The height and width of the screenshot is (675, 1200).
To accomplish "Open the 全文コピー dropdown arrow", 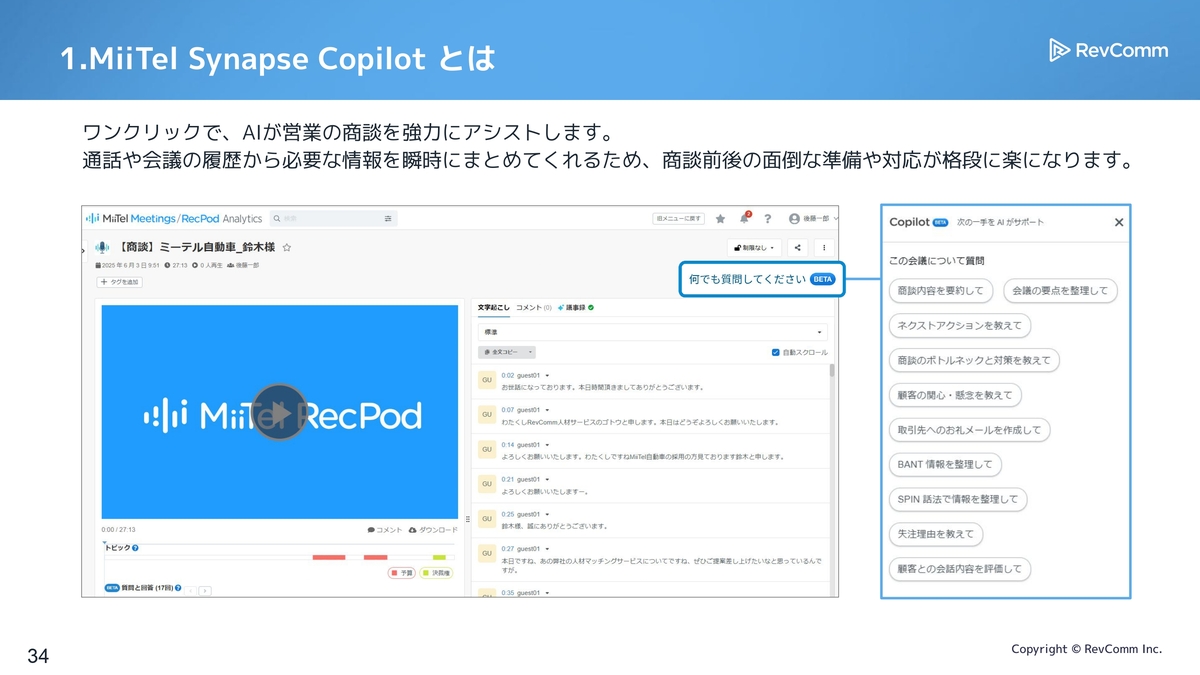I will [x=531, y=352].
